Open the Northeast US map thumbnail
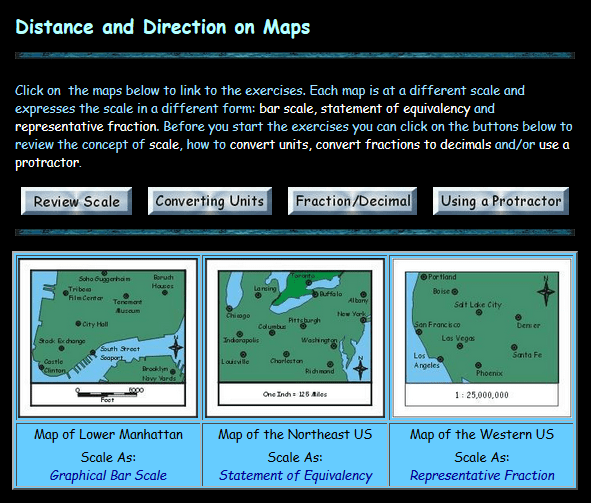Image resolution: width=591 pixels, height=503 pixels. (295, 338)
